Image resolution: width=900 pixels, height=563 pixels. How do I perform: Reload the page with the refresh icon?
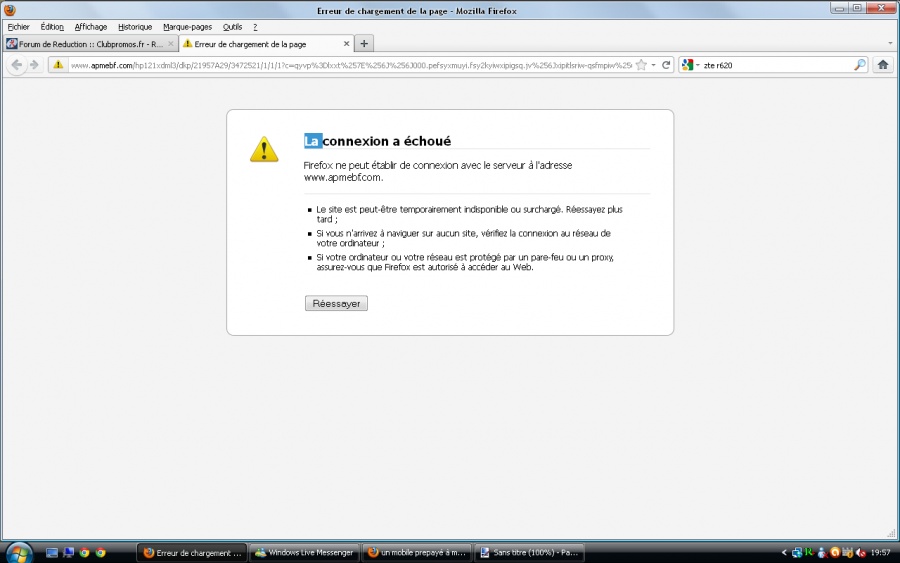point(666,65)
